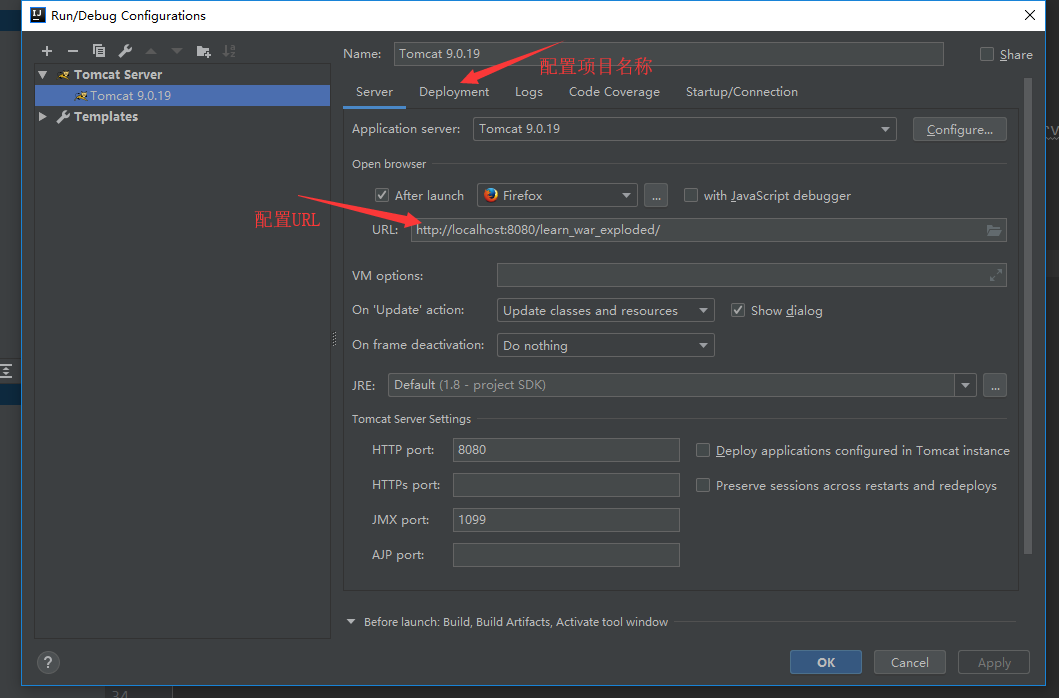Click the Name input field
The height and width of the screenshot is (698, 1059).
tap(669, 54)
